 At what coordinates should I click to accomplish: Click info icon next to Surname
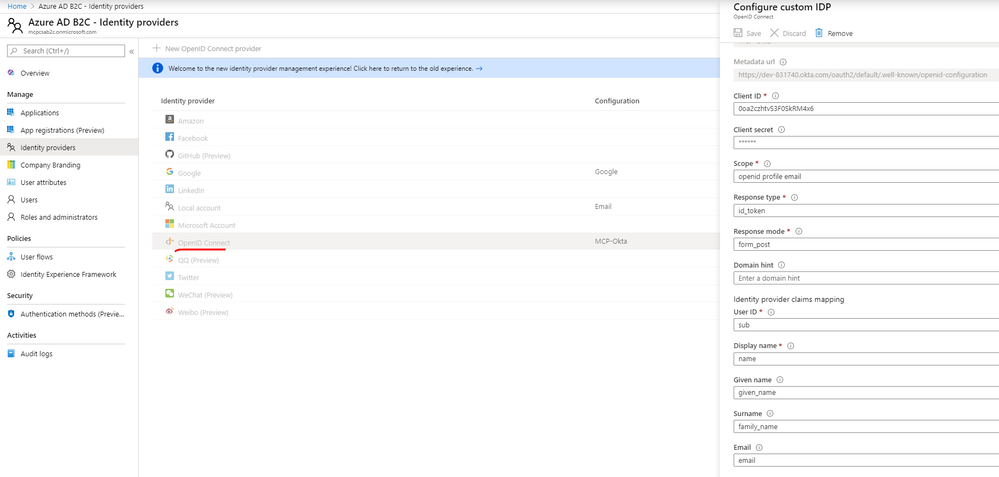click(x=770, y=413)
